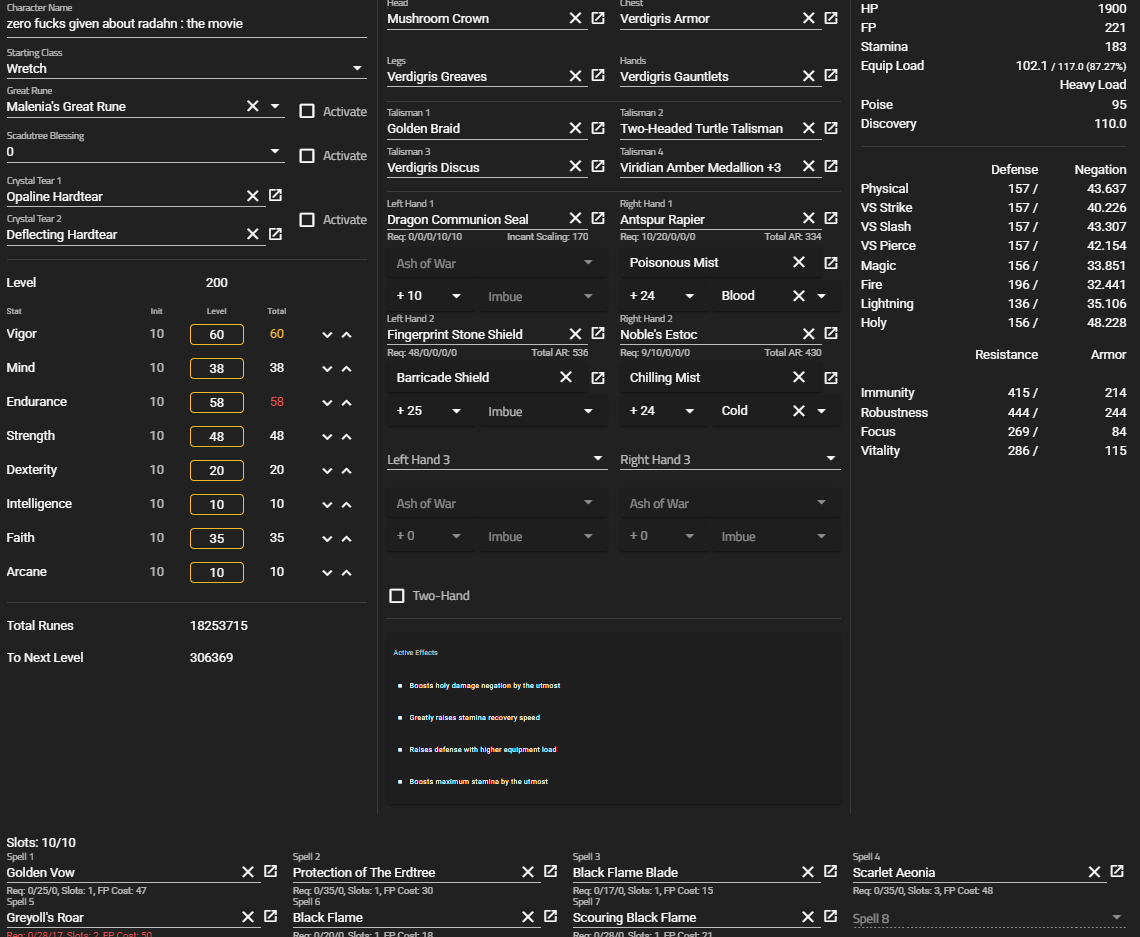Image resolution: width=1140 pixels, height=937 pixels.
Task: Open the Left Hand 3 weapon dropdown
Action: [x=497, y=459]
